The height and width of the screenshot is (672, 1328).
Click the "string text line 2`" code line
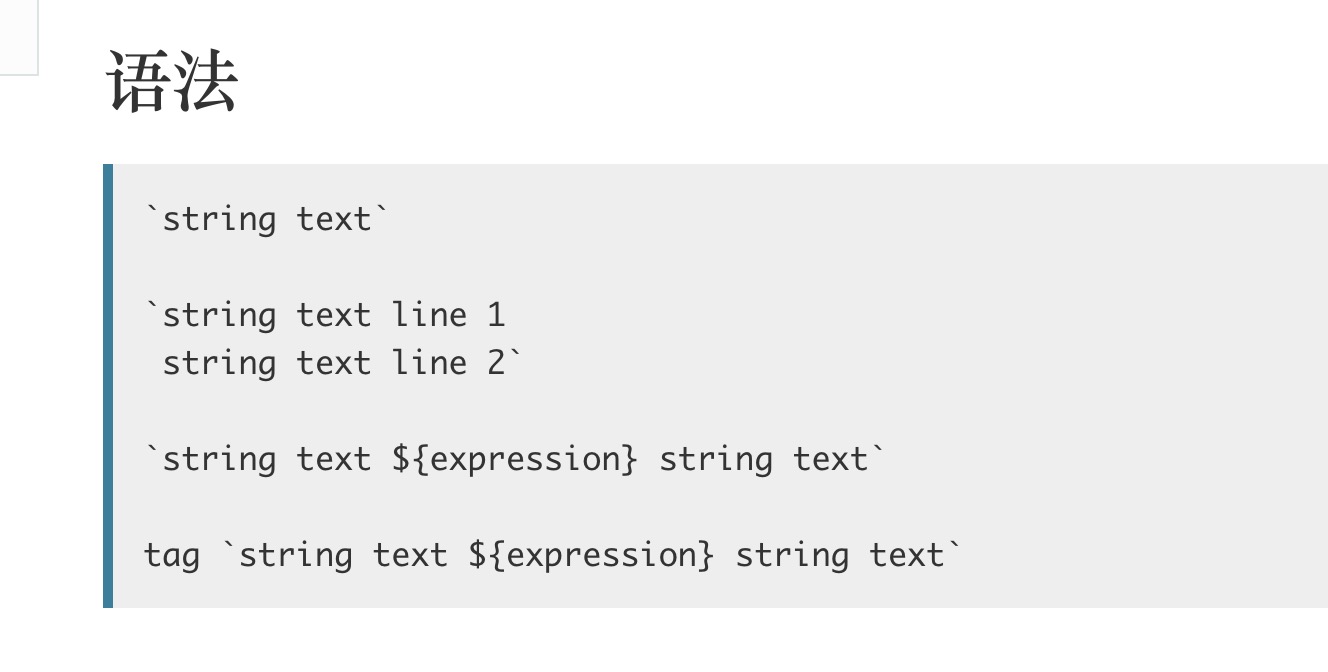coord(342,363)
